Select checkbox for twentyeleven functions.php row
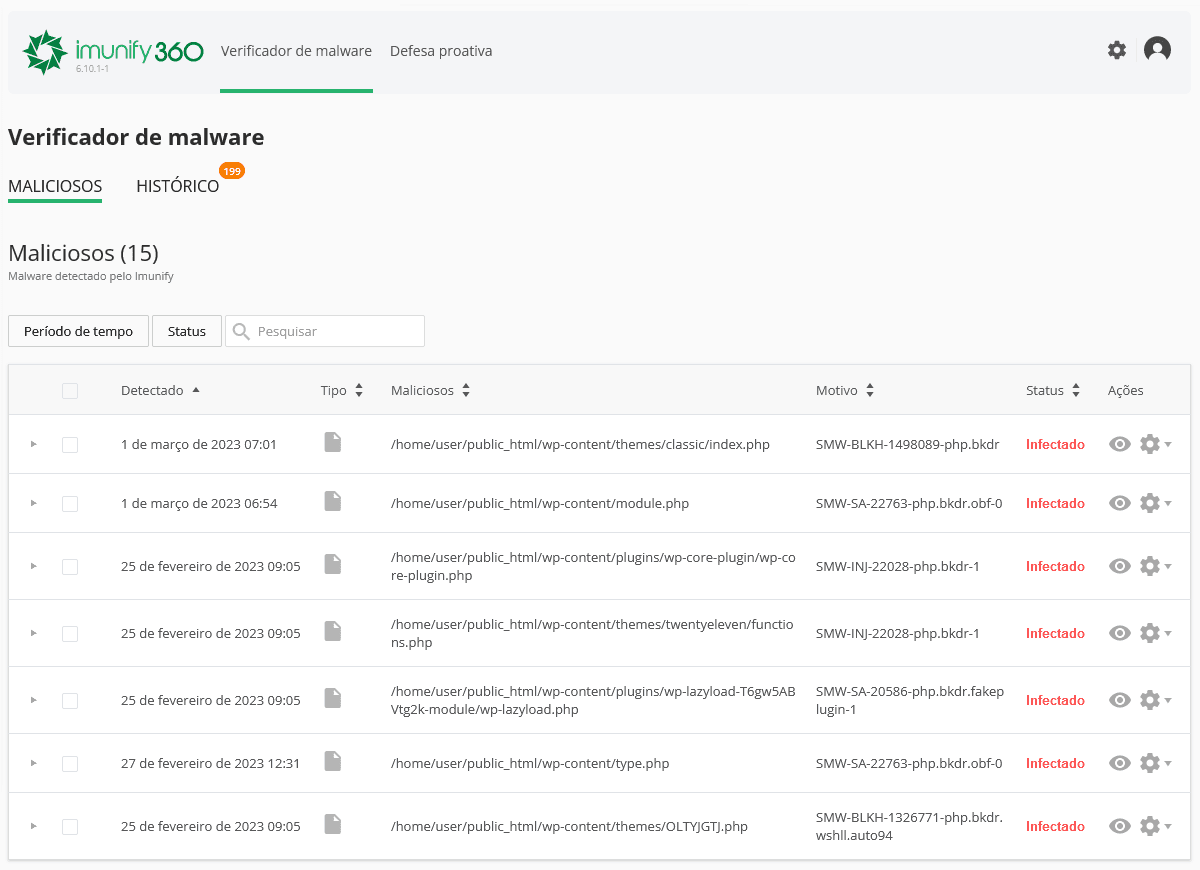The image size is (1200, 870). [70, 633]
